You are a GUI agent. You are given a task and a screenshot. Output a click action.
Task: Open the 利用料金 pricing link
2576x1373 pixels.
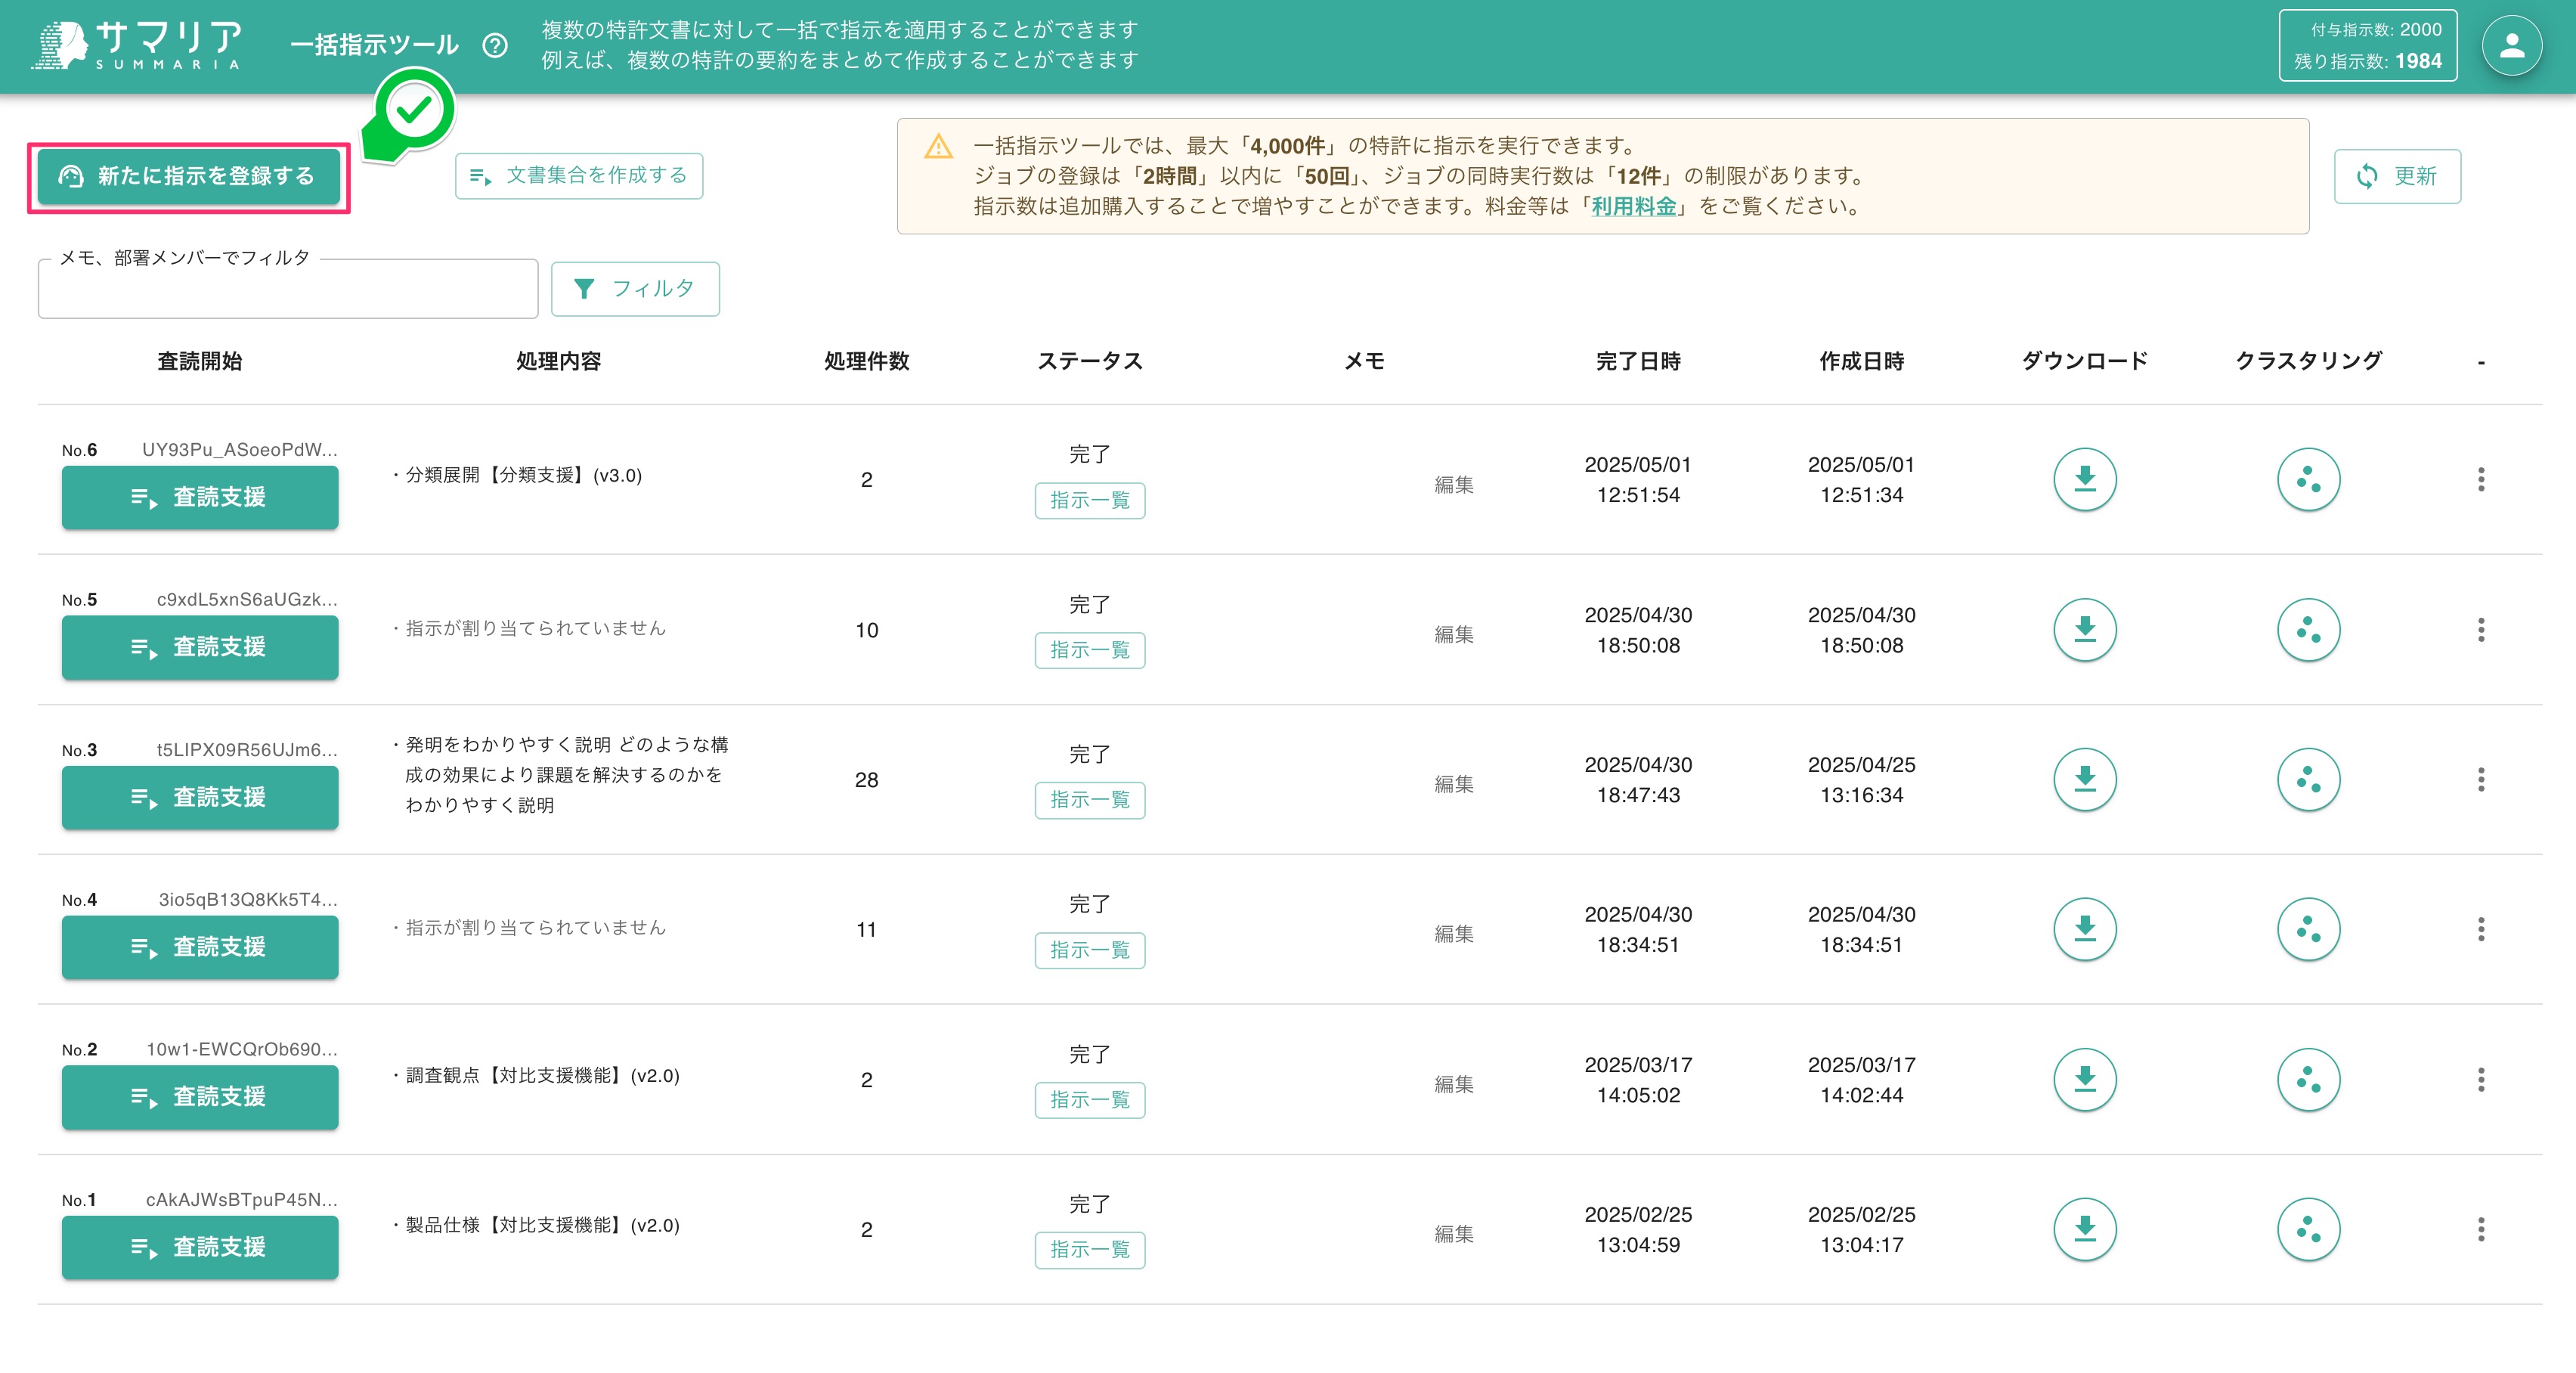tap(1633, 206)
